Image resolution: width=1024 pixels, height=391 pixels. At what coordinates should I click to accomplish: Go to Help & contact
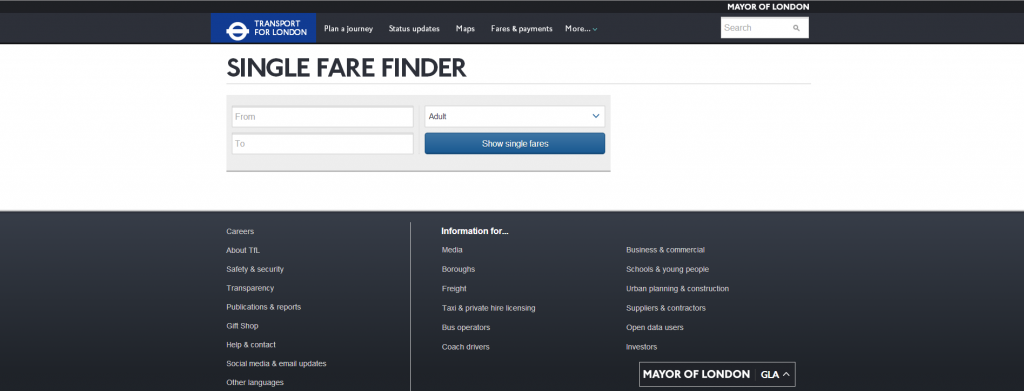click(251, 345)
